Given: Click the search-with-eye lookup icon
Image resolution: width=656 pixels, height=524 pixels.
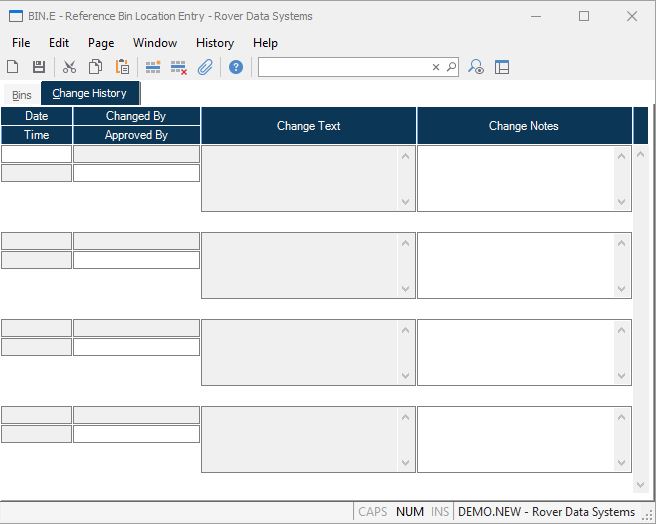Looking at the screenshot, I should (476, 67).
